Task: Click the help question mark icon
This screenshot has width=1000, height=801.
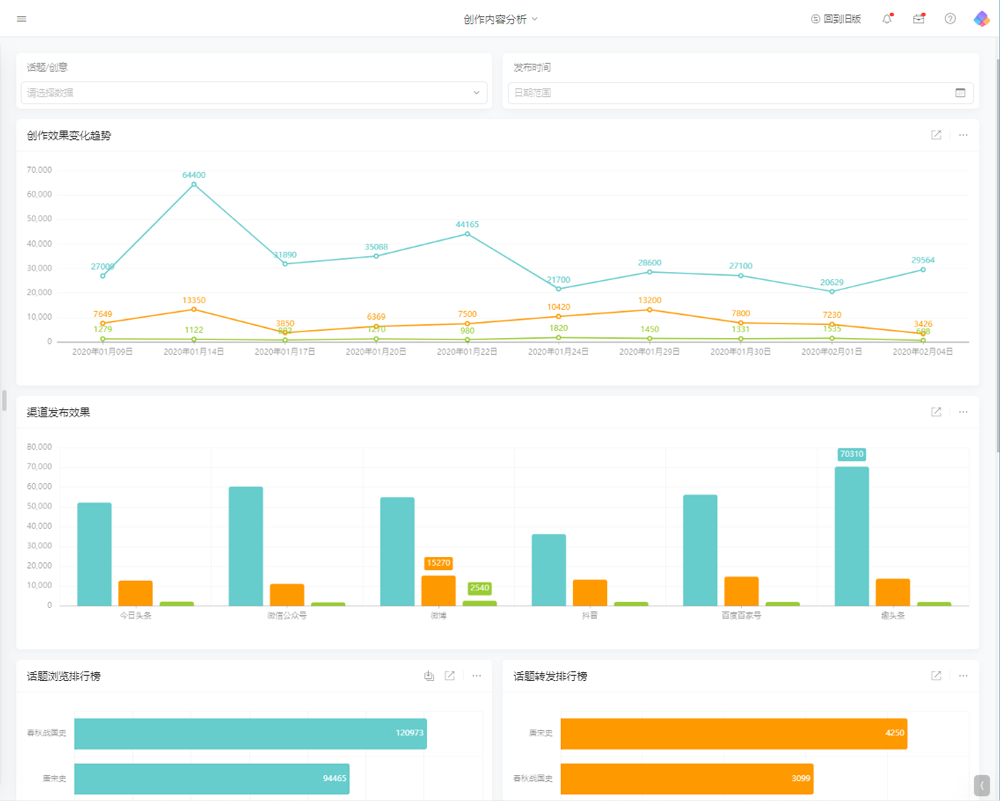Action: tap(950, 19)
